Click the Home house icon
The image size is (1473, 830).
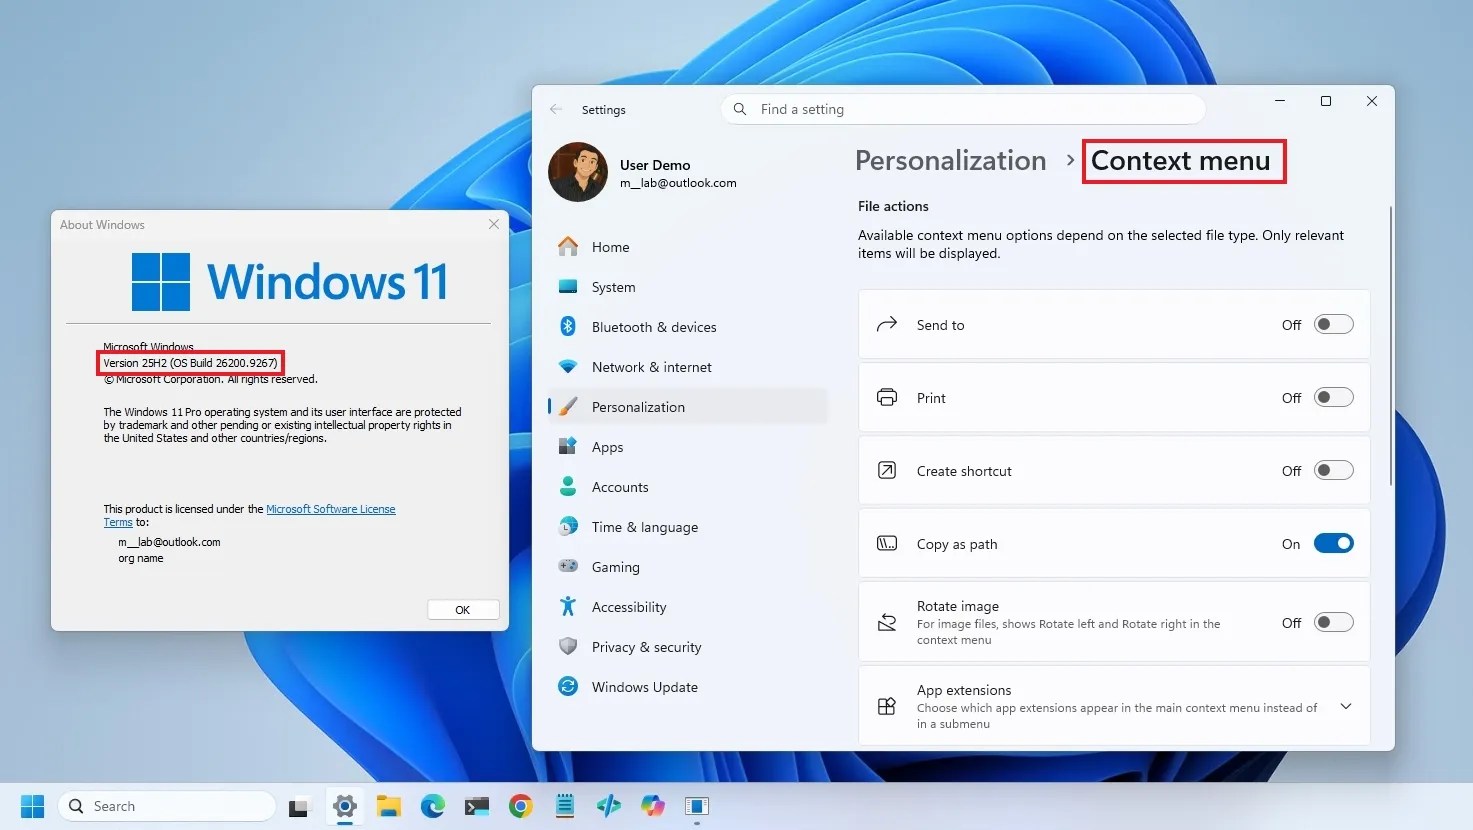pyautogui.click(x=568, y=246)
